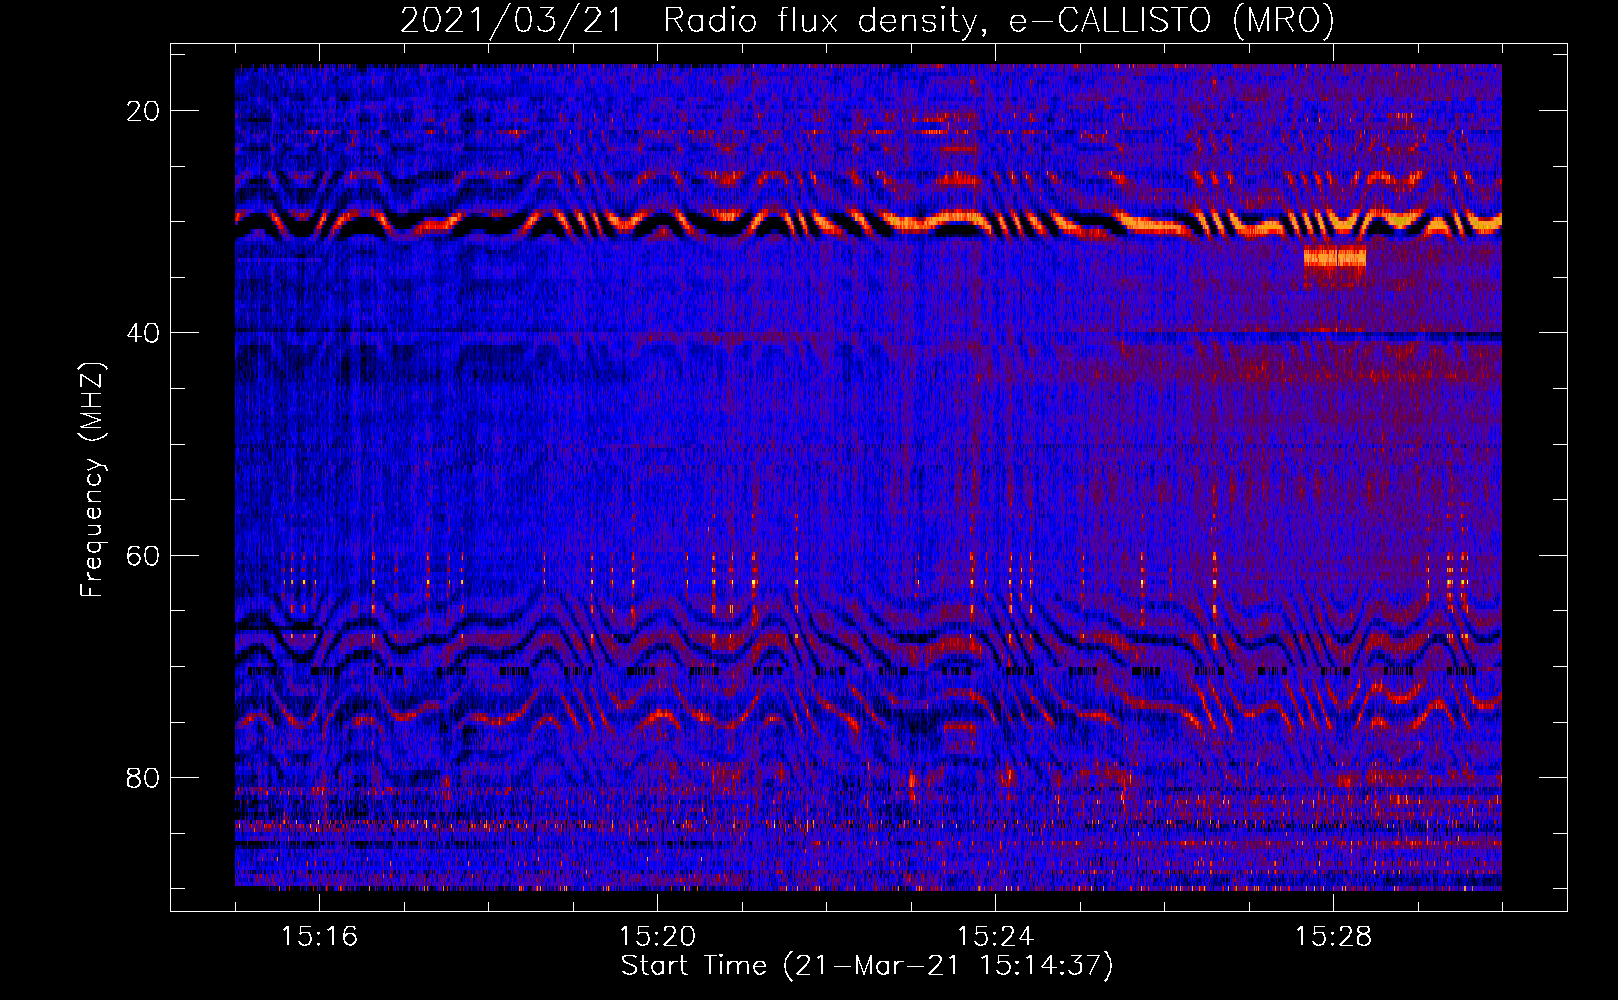Click the 20 MHz frequency tick label
The image size is (1618, 1000).
[143, 111]
